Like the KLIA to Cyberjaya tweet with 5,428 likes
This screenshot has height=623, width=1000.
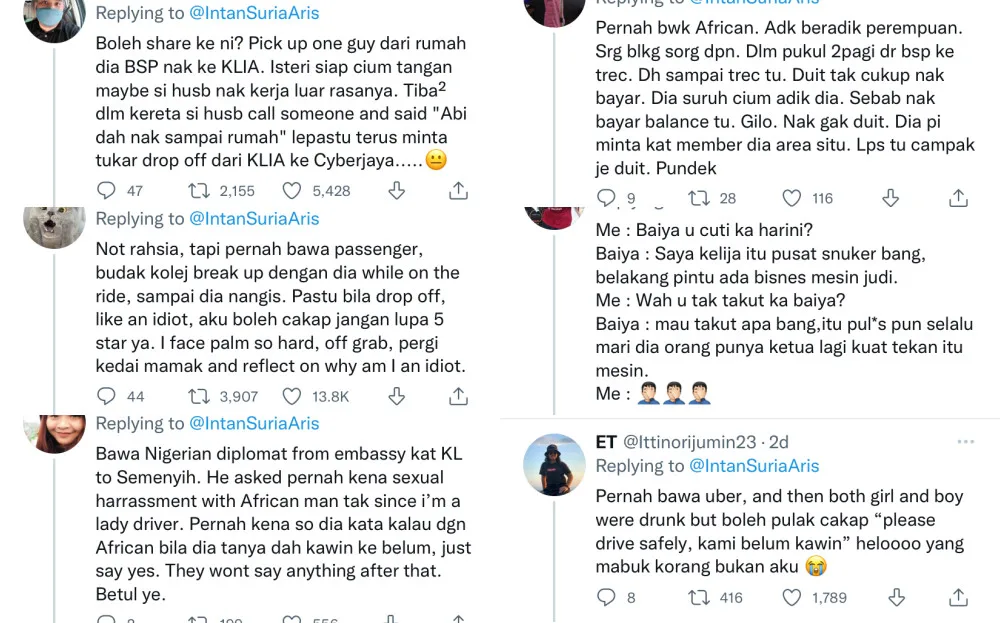[292, 190]
